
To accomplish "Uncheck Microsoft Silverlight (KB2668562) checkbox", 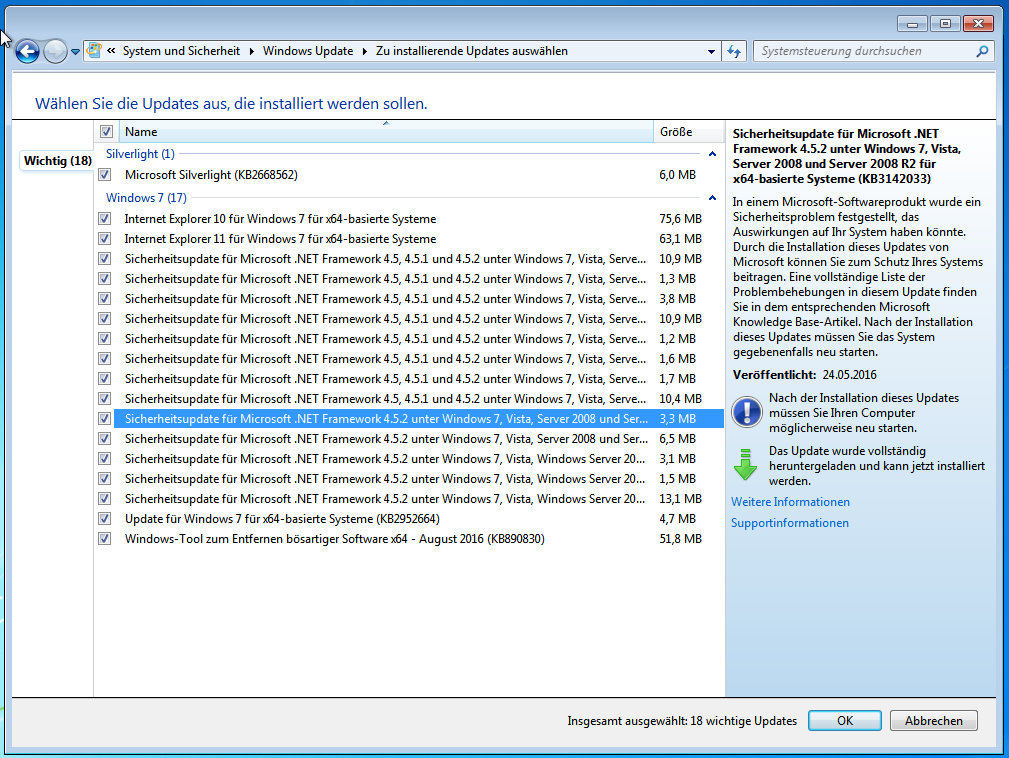I will click(105, 175).
